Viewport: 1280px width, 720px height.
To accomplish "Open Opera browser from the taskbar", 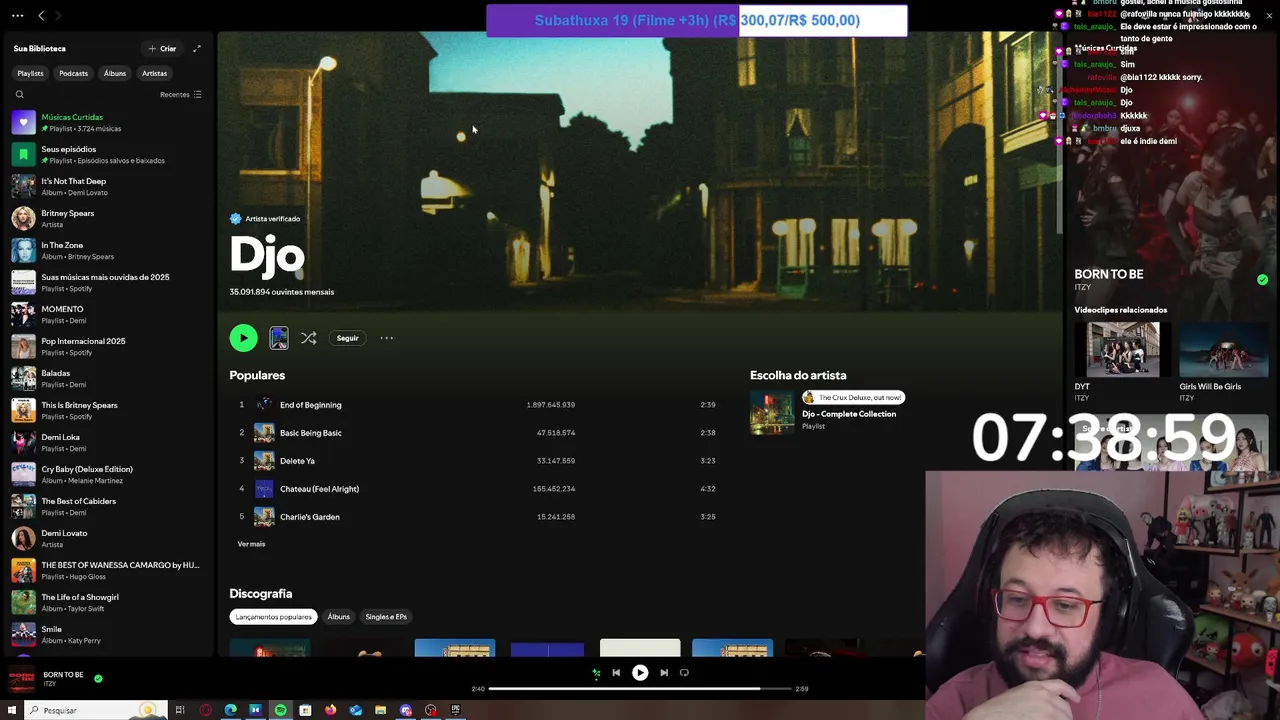I will (x=206, y=710).
